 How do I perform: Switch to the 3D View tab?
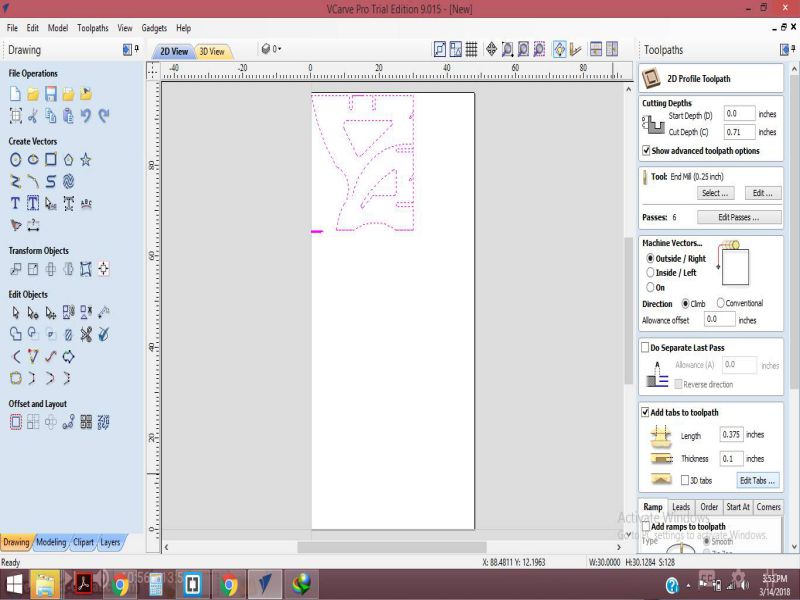212,52
